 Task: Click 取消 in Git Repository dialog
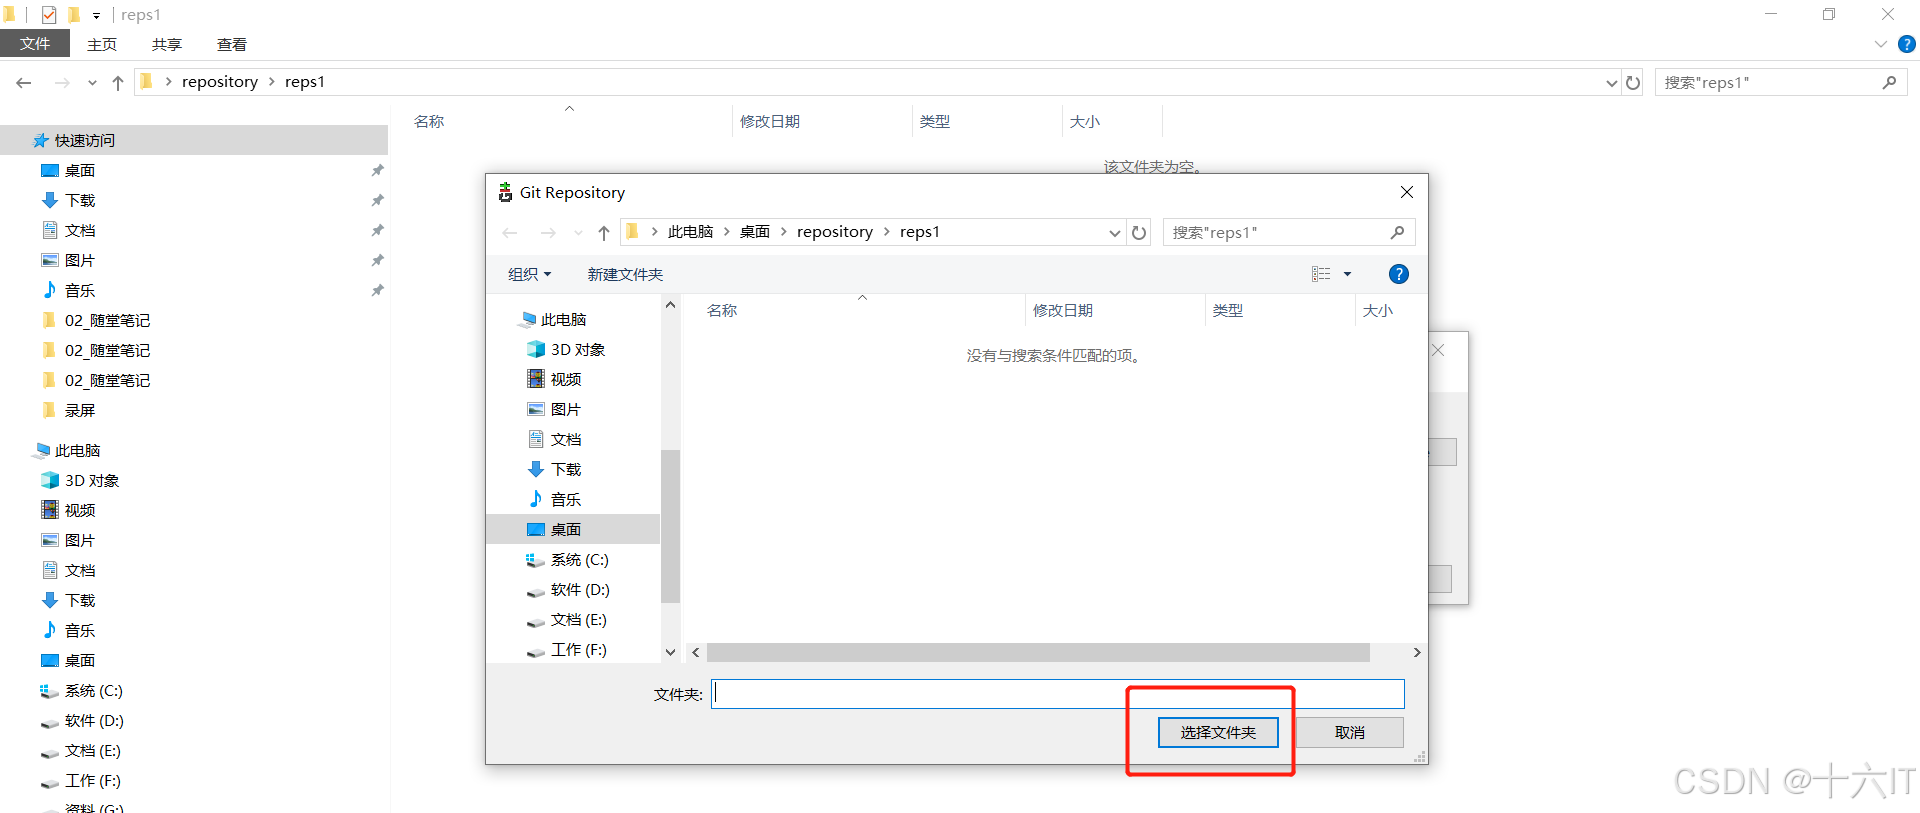[x=1350, y=732]
